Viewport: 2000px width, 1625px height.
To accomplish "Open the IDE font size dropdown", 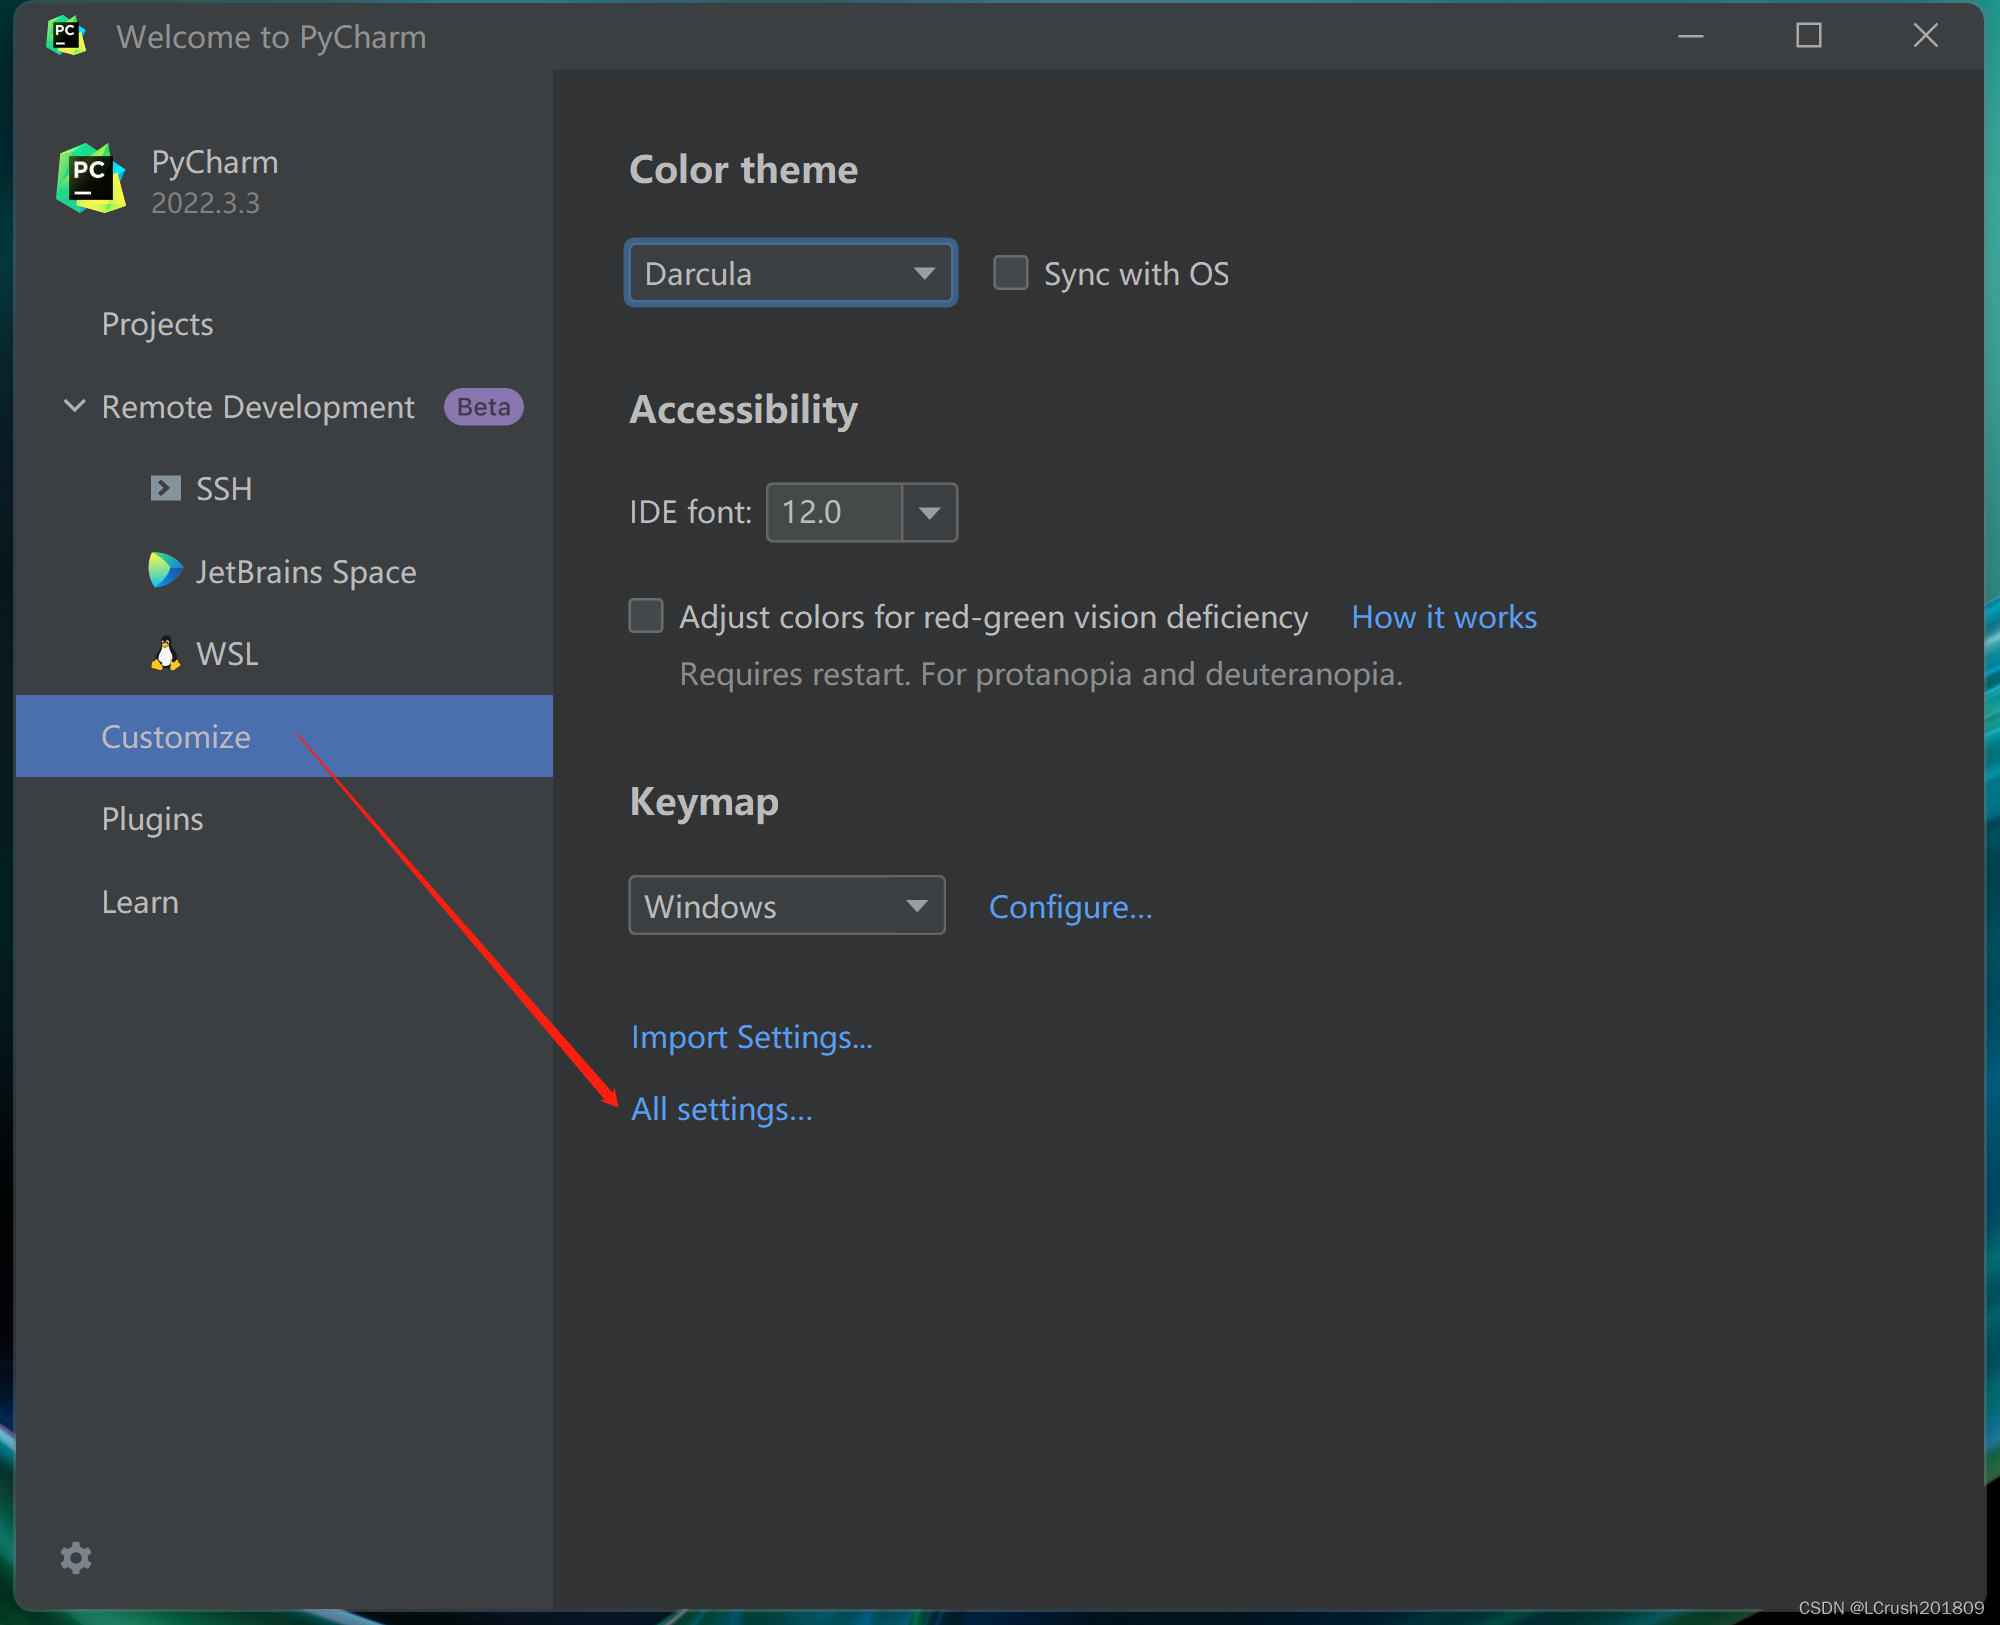I will tap(930, 512).
